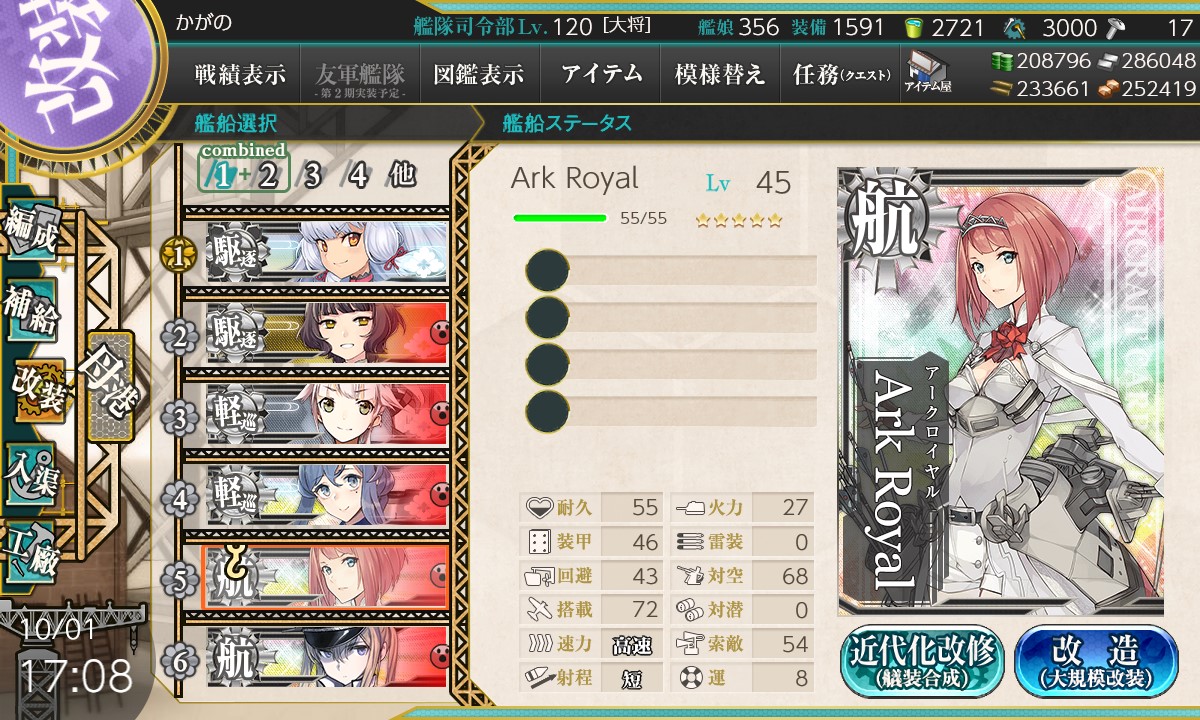The width and height of the screenshot is (1200, 720).
Task: Click the 近代化改修 modernization button
Action: [922, 662]
